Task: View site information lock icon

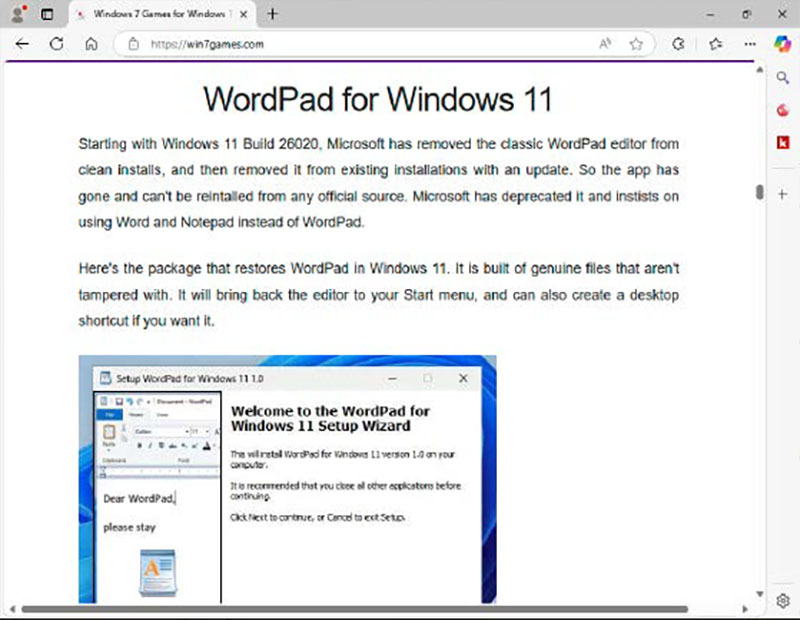Action: (x=134, y=44)
